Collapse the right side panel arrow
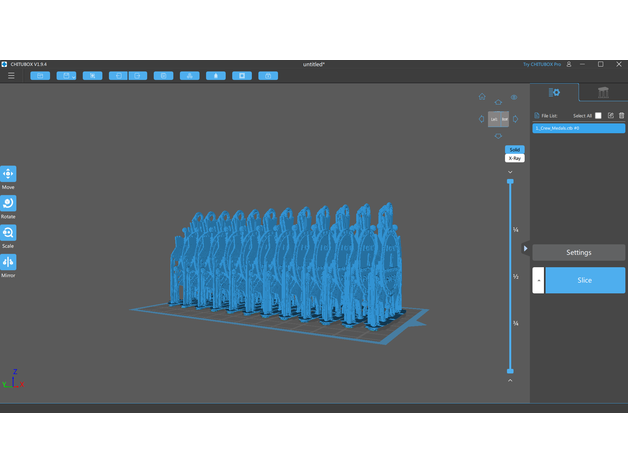This screenshot has width=628, height=472. 526,248
